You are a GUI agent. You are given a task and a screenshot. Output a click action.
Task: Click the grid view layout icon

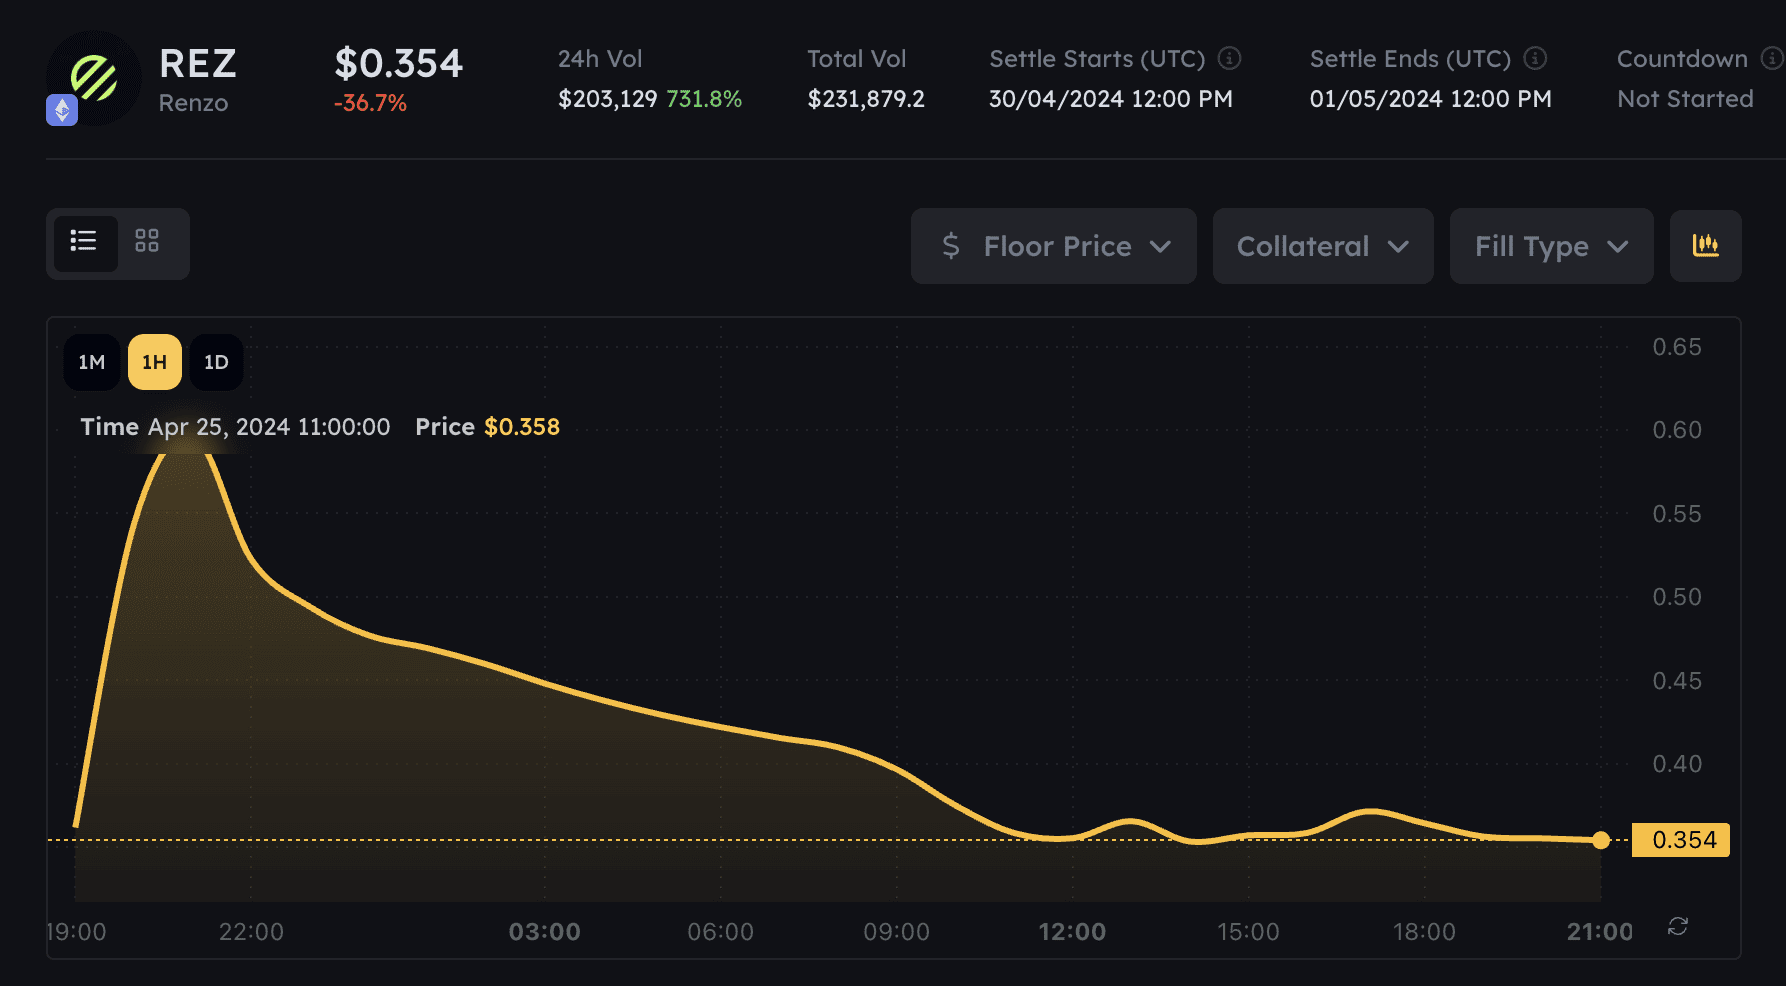click(x=148, y=242)
